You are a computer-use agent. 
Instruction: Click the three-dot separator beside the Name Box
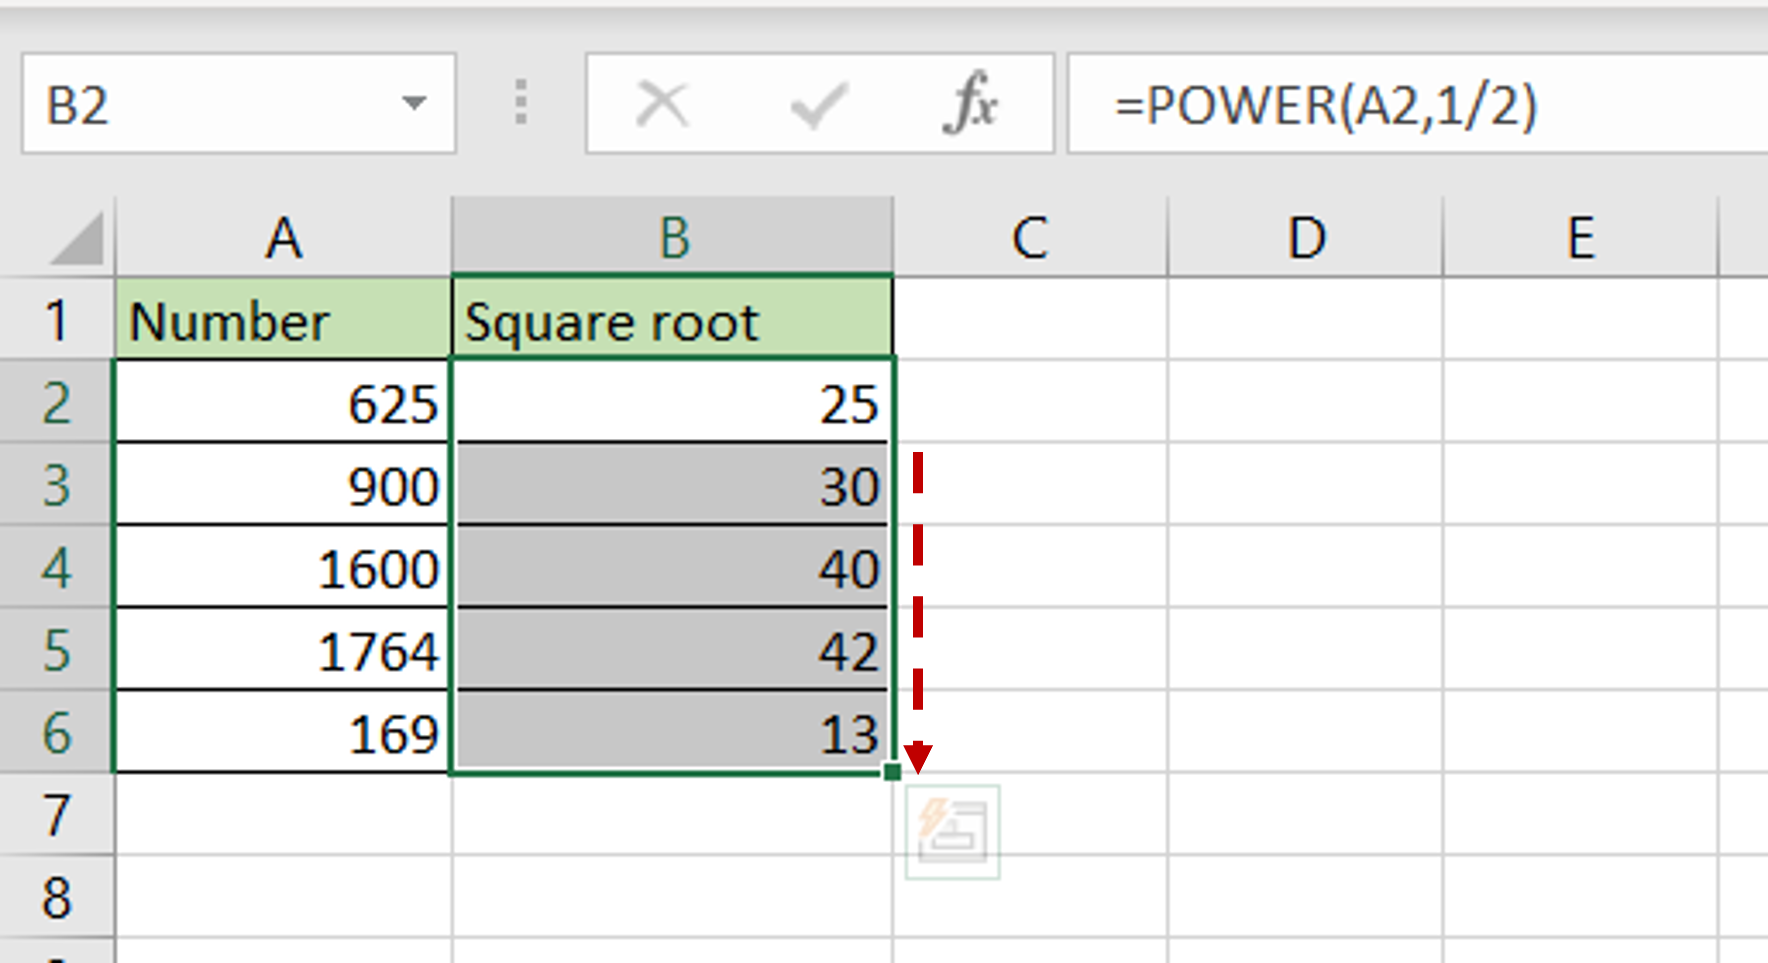tap(521, 102)
